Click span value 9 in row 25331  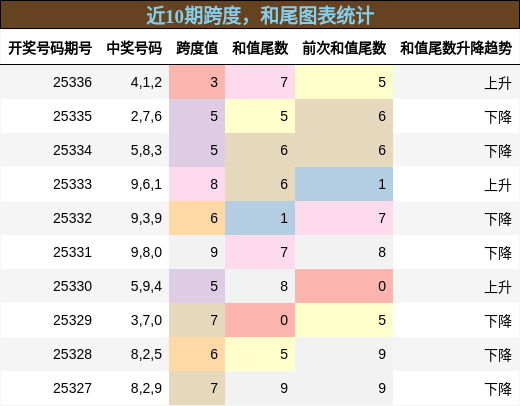coord(197,252)
